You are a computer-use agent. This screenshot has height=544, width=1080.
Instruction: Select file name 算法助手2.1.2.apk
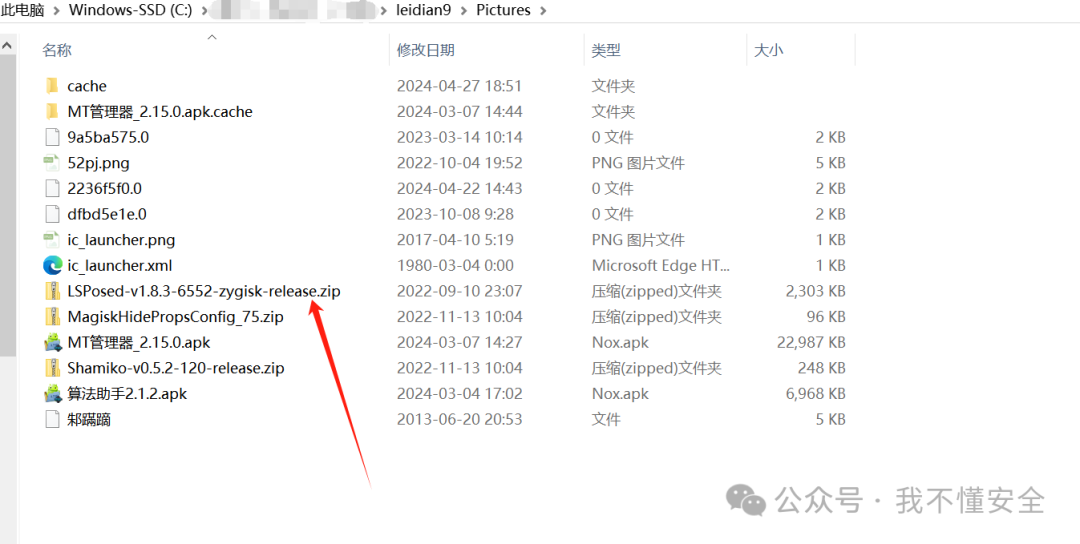click(127, 394)
